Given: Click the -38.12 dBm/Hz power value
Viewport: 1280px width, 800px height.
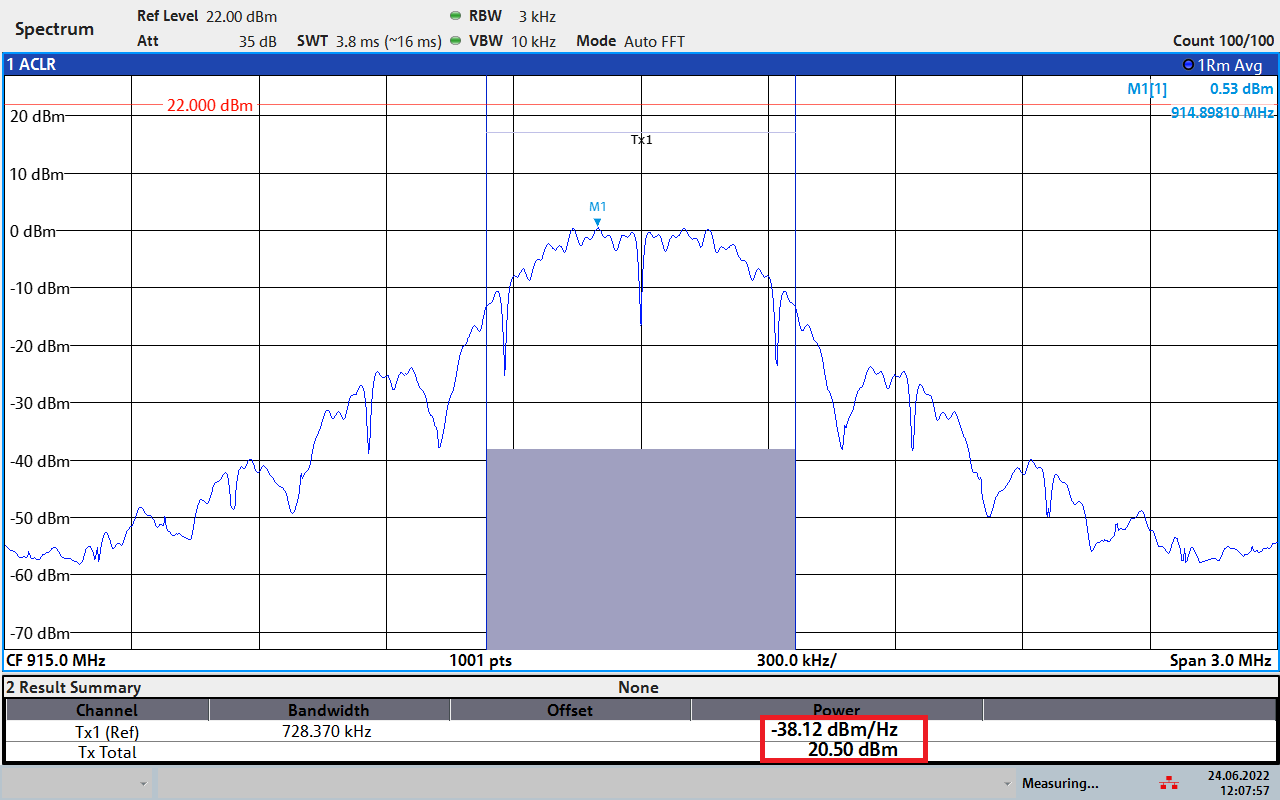Looking at the screenshot, I should point(834,730).
